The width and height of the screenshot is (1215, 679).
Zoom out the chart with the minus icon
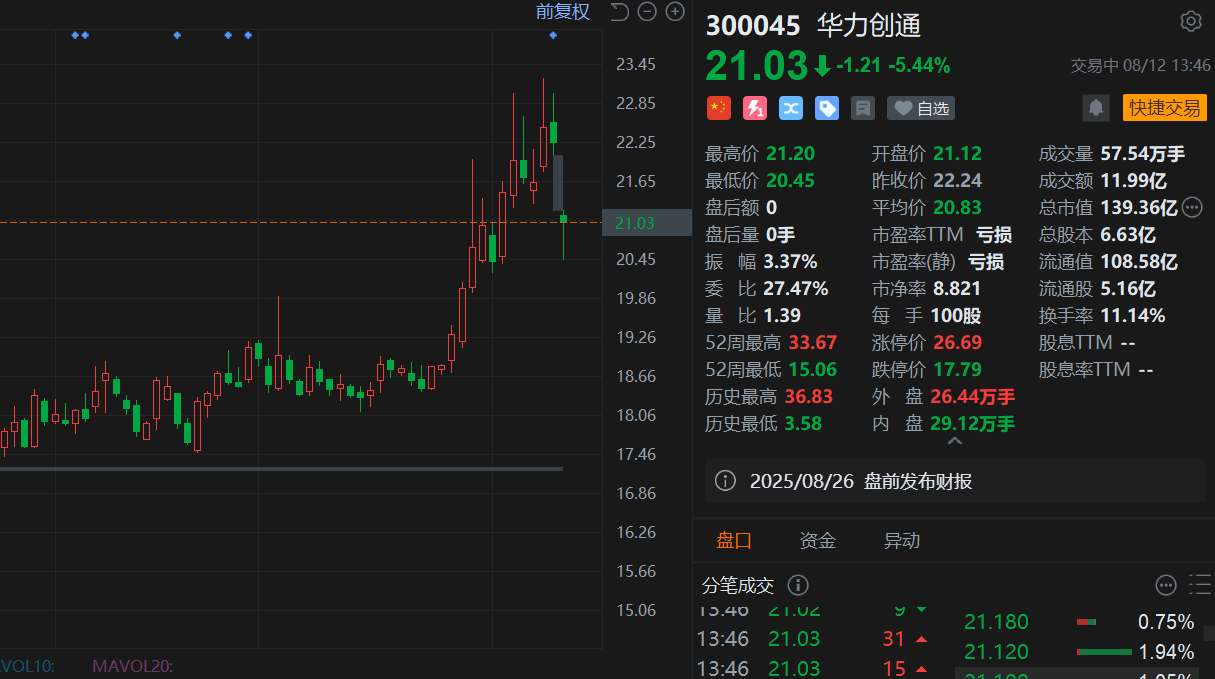click(647, 12)
